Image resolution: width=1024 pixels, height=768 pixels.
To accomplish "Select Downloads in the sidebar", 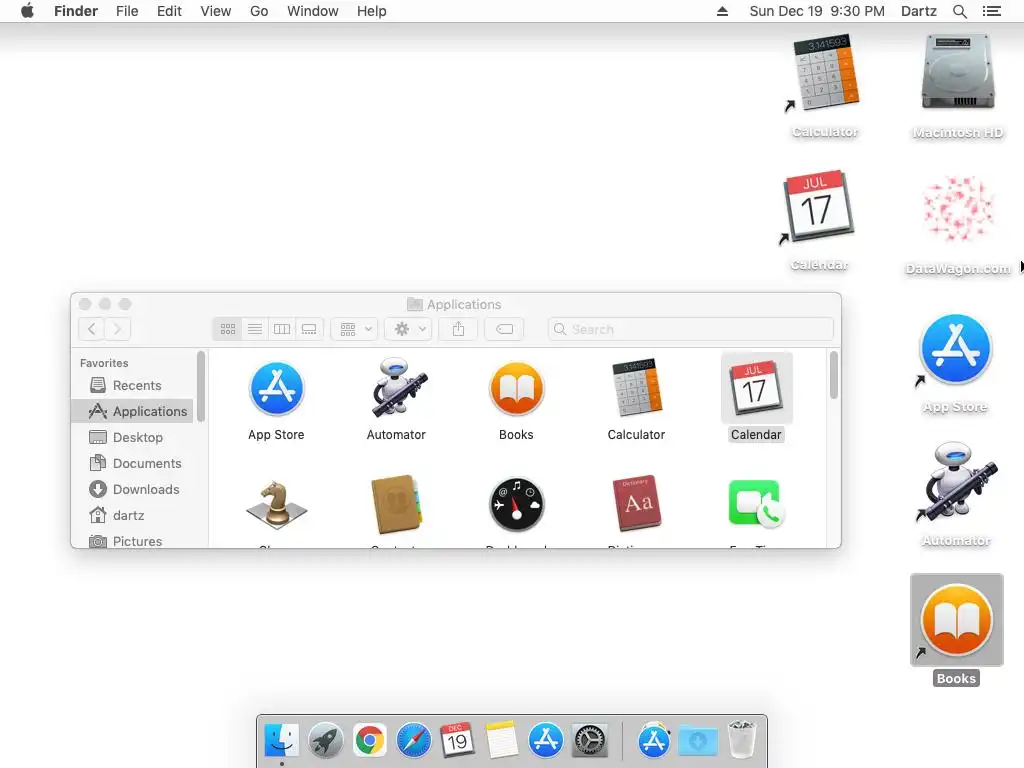I will pyautogui.click(x=134, y=490).
